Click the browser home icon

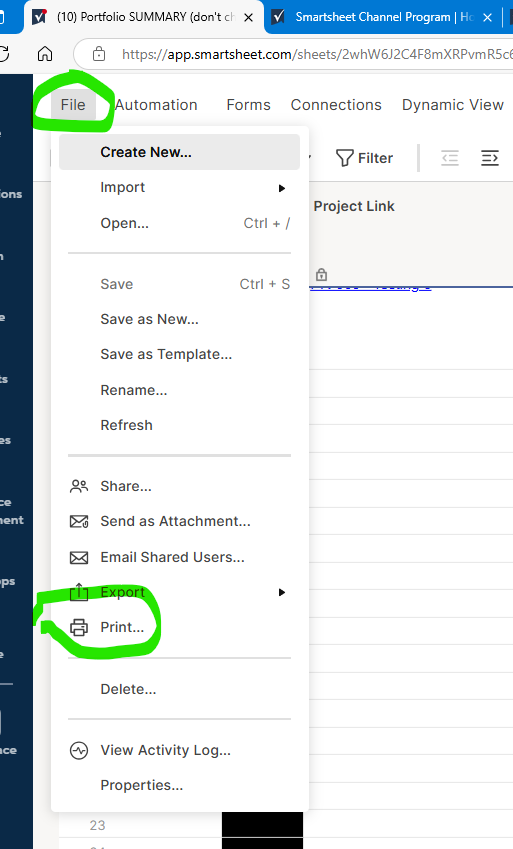point(45,54)
